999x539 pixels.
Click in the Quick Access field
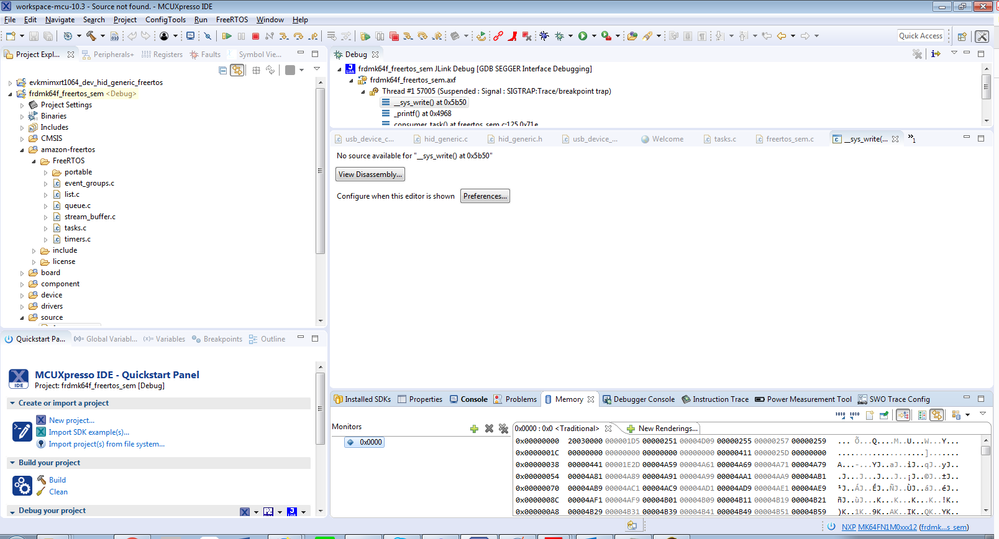point(921,36)
